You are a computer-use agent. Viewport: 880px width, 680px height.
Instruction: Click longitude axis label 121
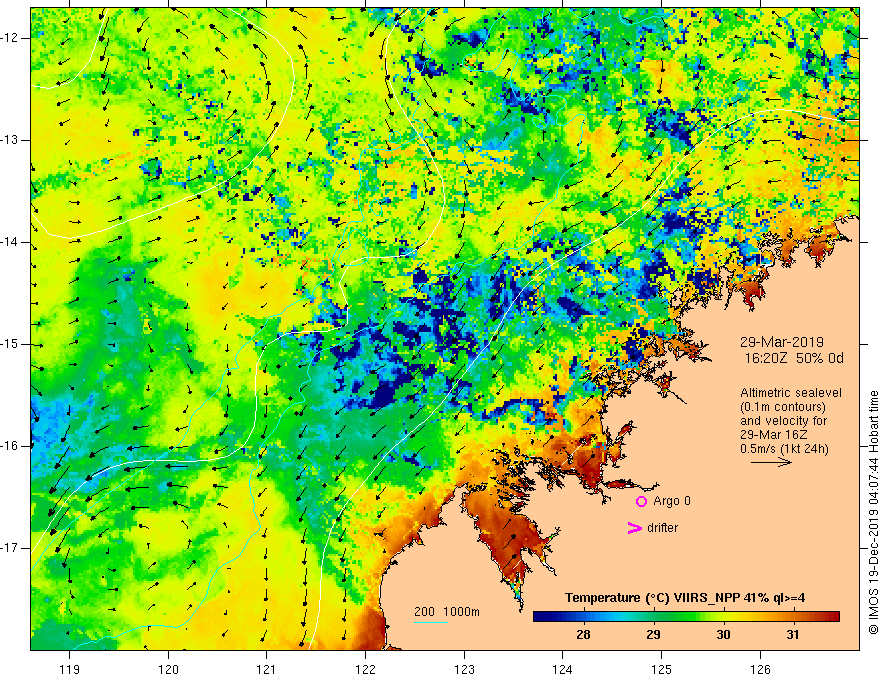click(266, 669)
